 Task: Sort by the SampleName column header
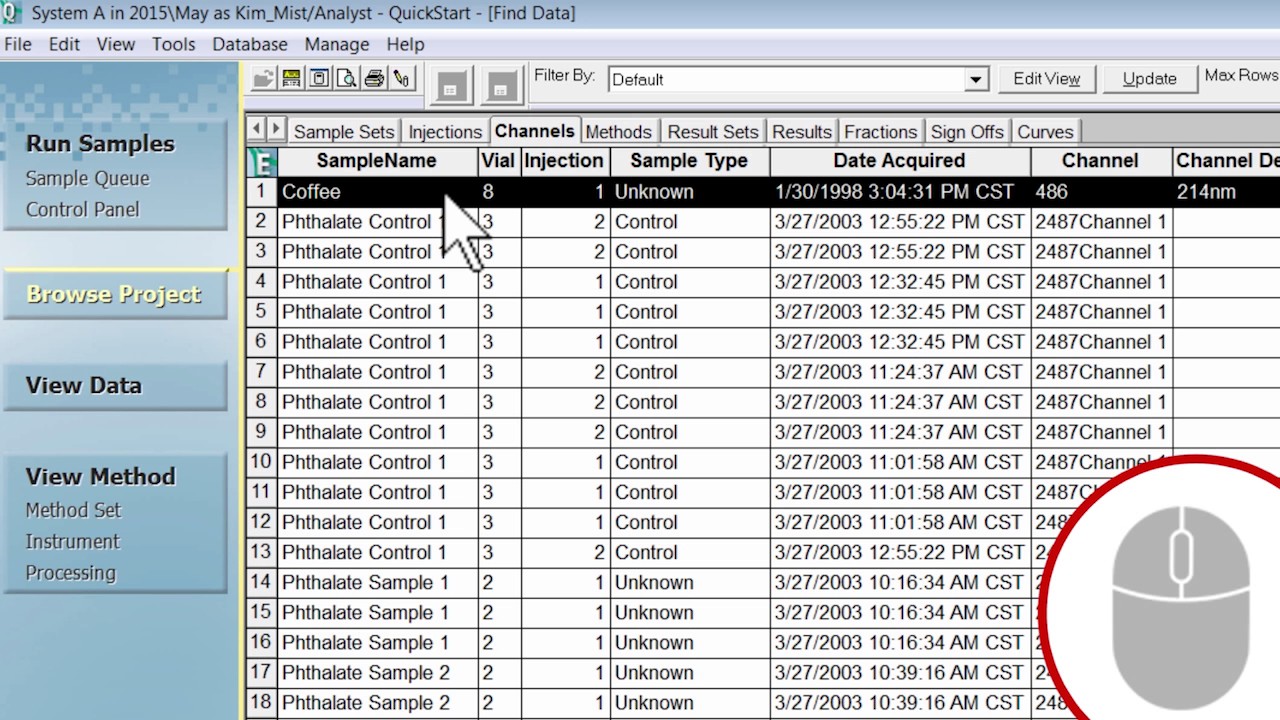377,161
